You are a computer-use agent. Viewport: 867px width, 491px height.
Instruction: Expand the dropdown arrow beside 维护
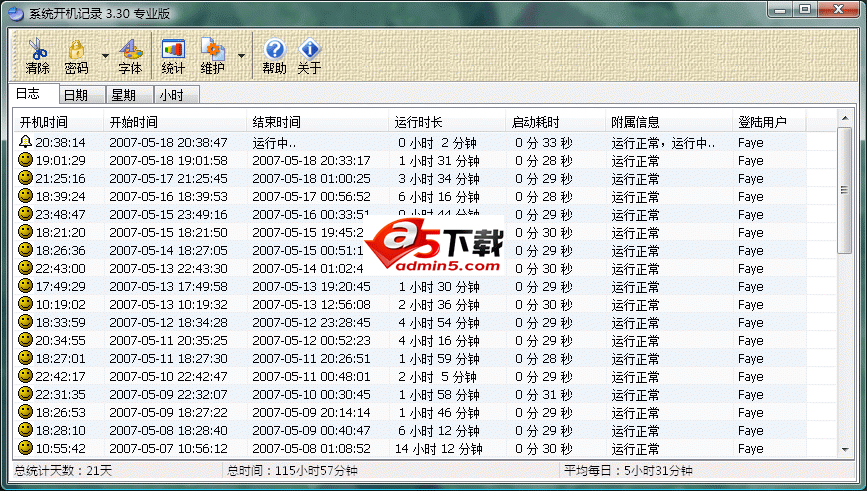[241, 56]
